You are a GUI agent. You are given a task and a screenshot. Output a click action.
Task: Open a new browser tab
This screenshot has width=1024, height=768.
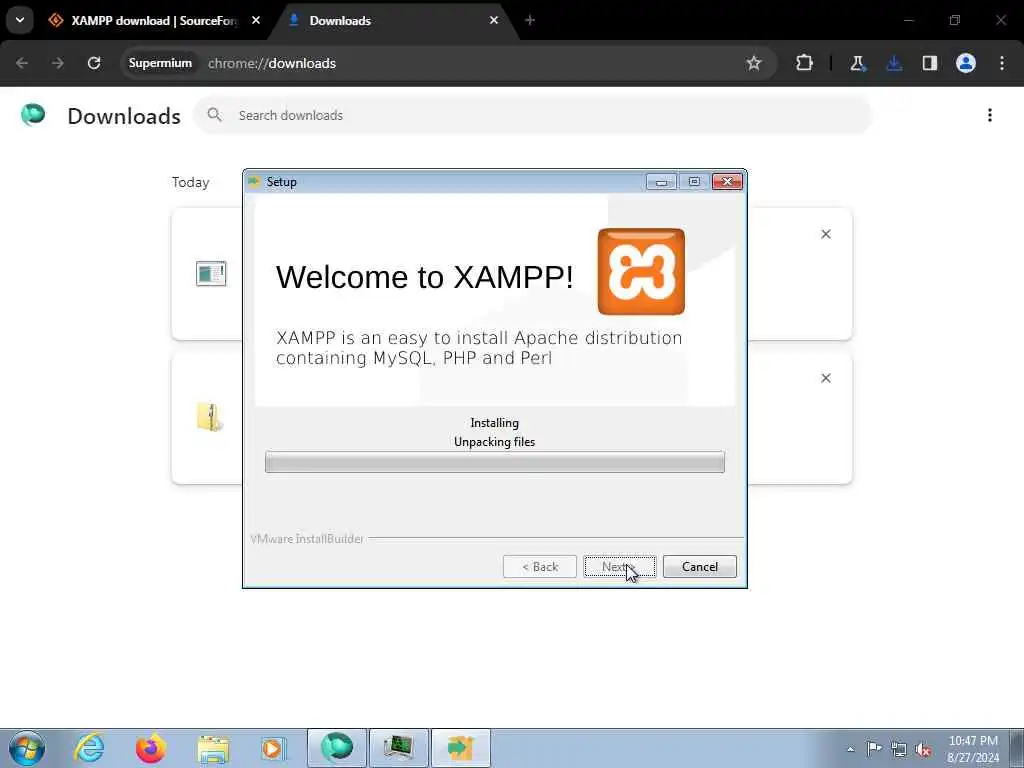point(530,20)
